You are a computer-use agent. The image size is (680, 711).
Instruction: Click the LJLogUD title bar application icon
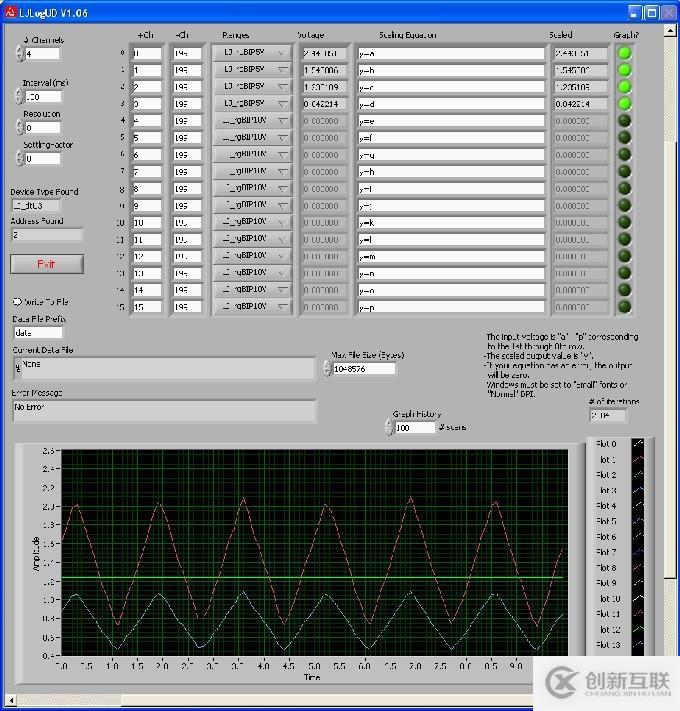coord(12,11)
